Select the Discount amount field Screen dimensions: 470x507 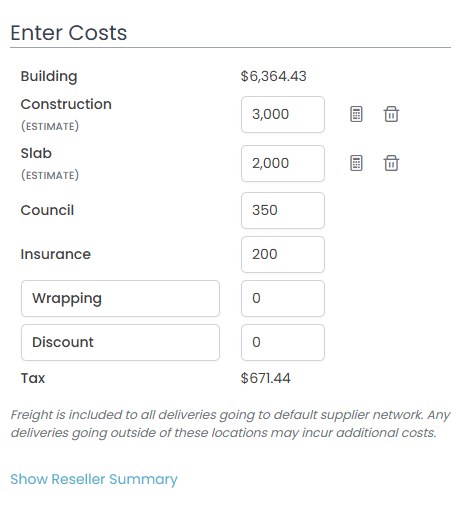click(283, 343)
